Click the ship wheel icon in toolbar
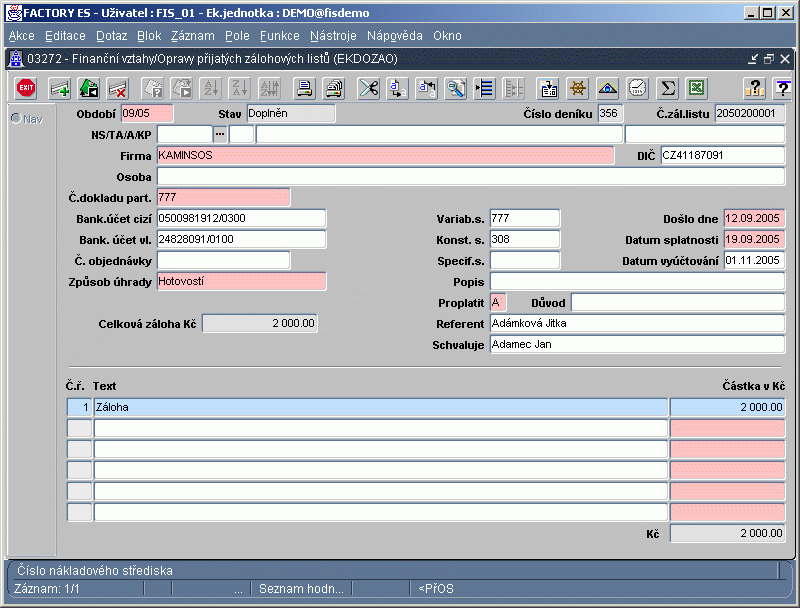The image size is (800, 608). [578, 88]
